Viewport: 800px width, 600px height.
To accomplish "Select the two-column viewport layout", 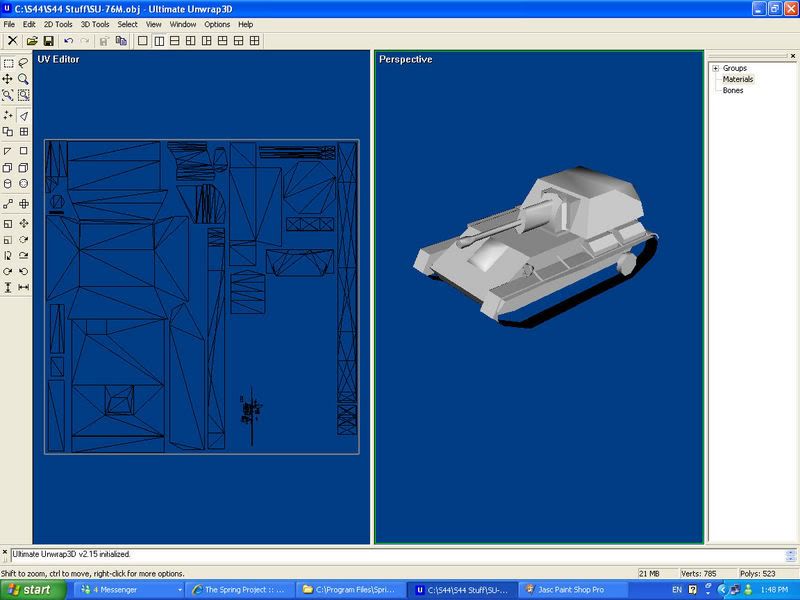I will tap(159, 41).
